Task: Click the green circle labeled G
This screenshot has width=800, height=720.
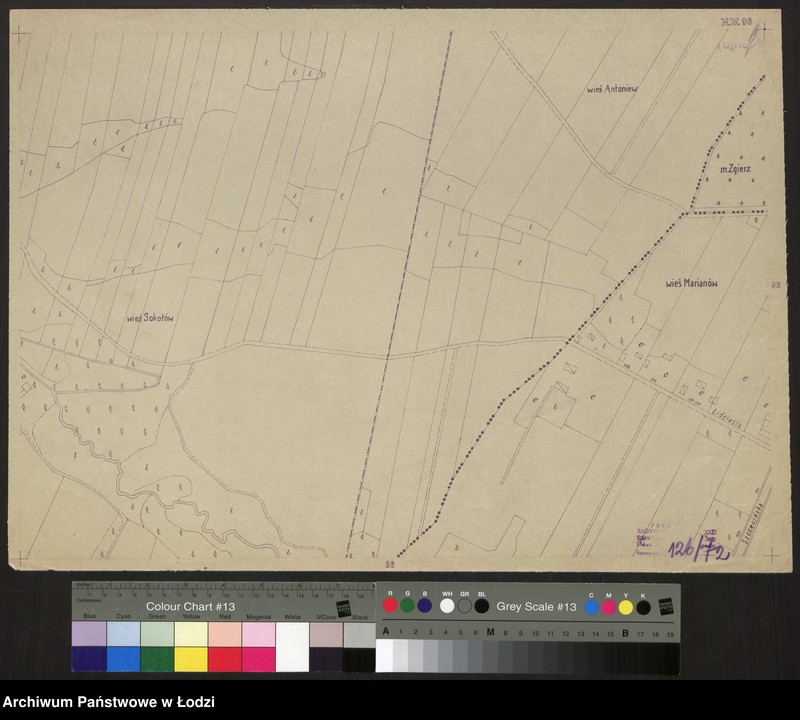Action: pos(407,606)
